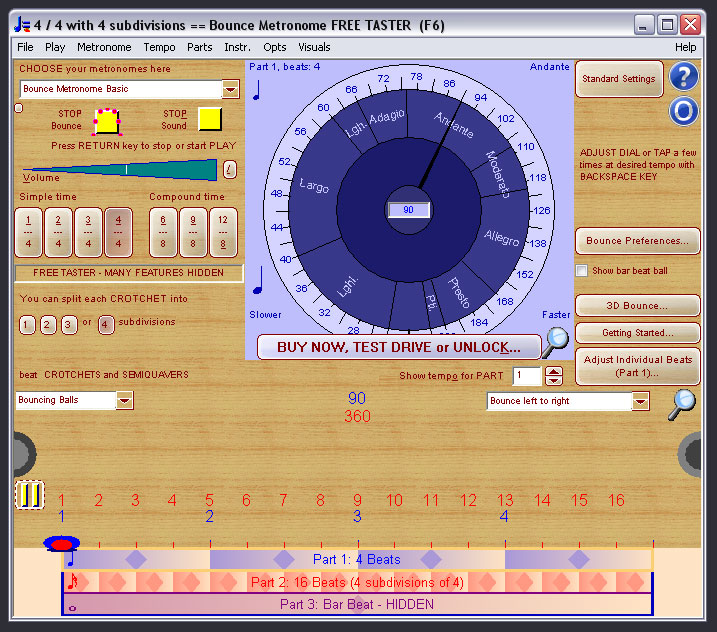This screenshot has width=717, height=632.
Task: Click the red semiquaver icon in Part 2 bar
Action: 72,582
